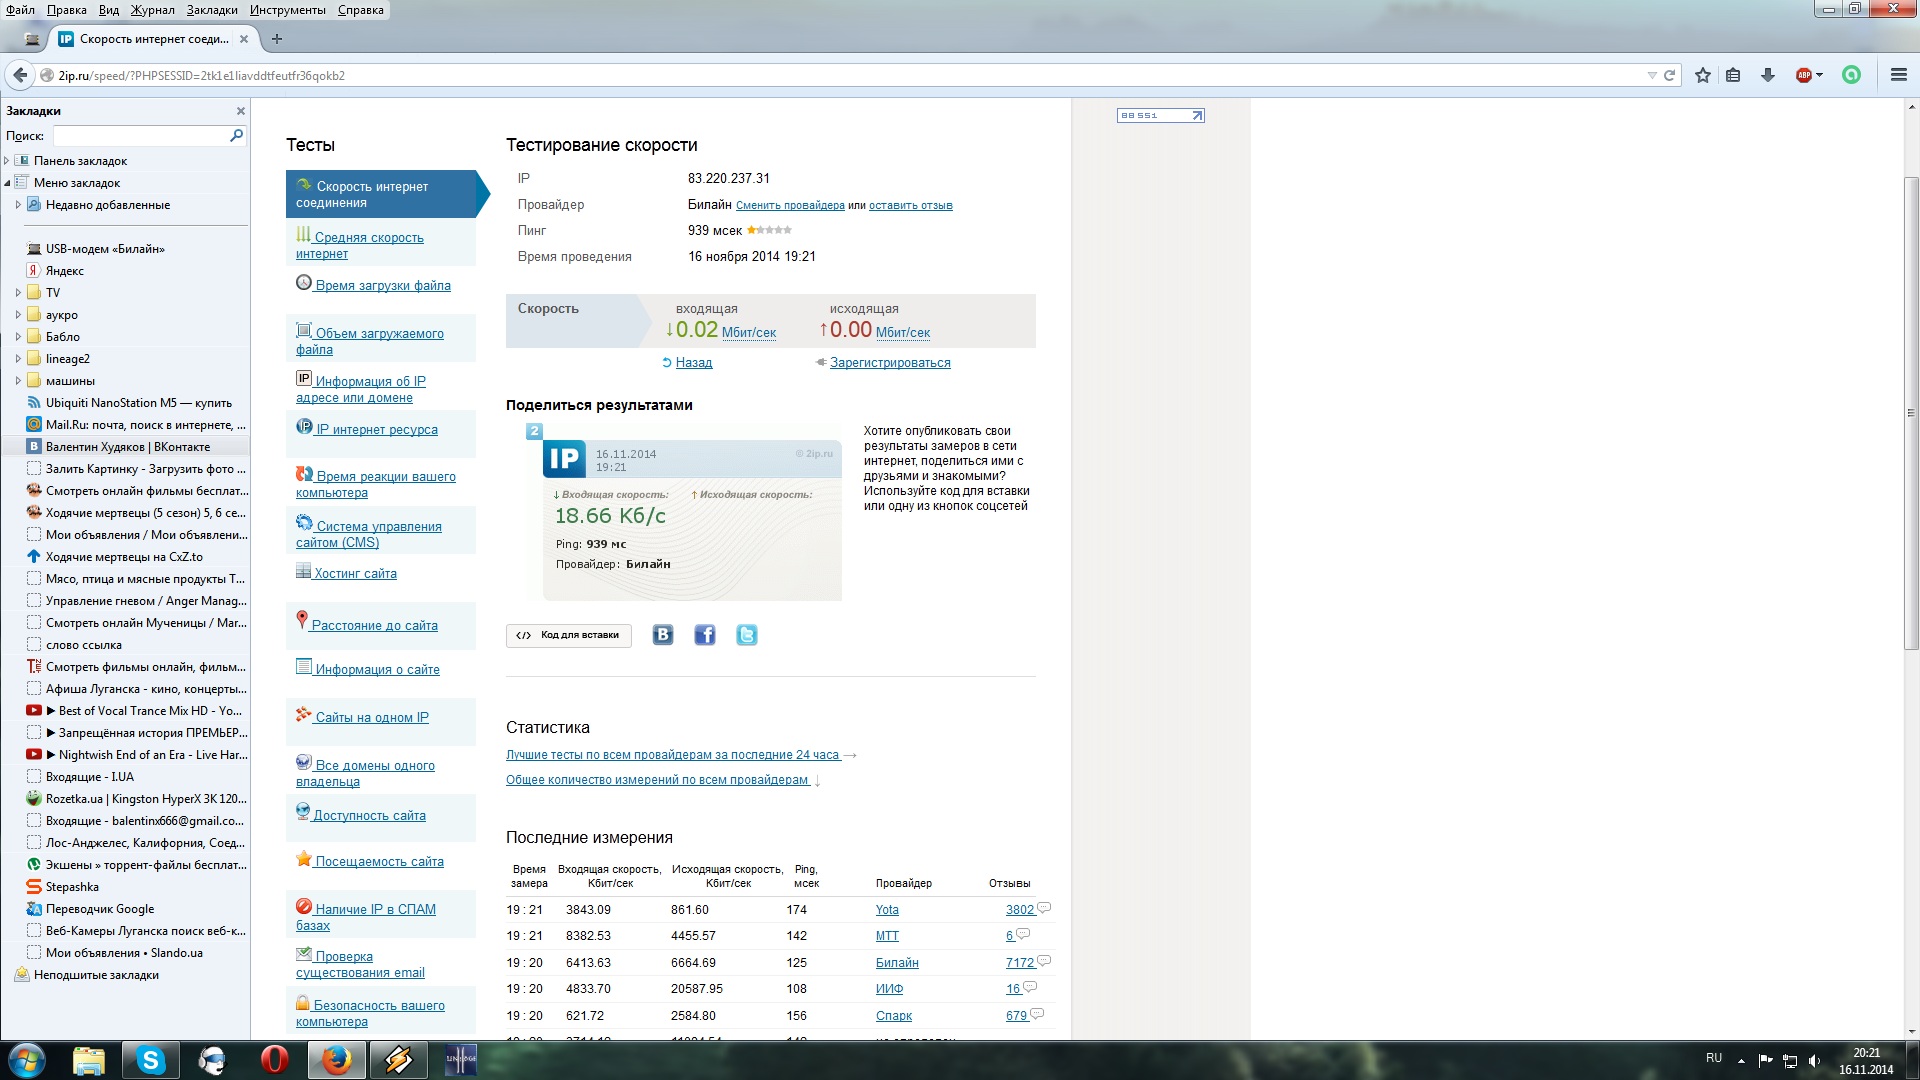Click the Сменить провайдера link
The image size is (1920, 1080).
pos(790,205)
